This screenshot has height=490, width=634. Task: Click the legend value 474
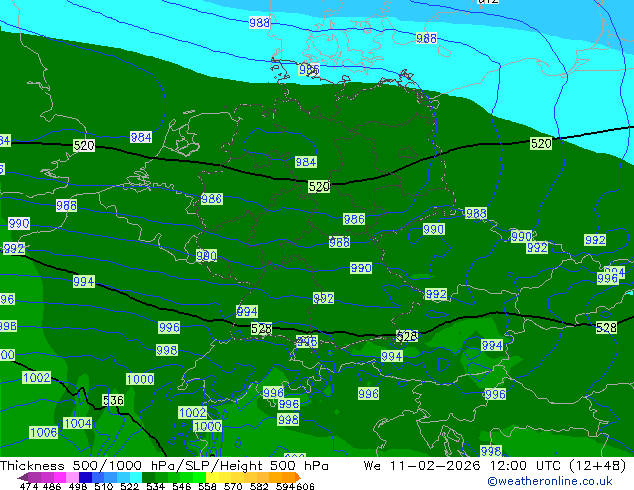point(29,486)
